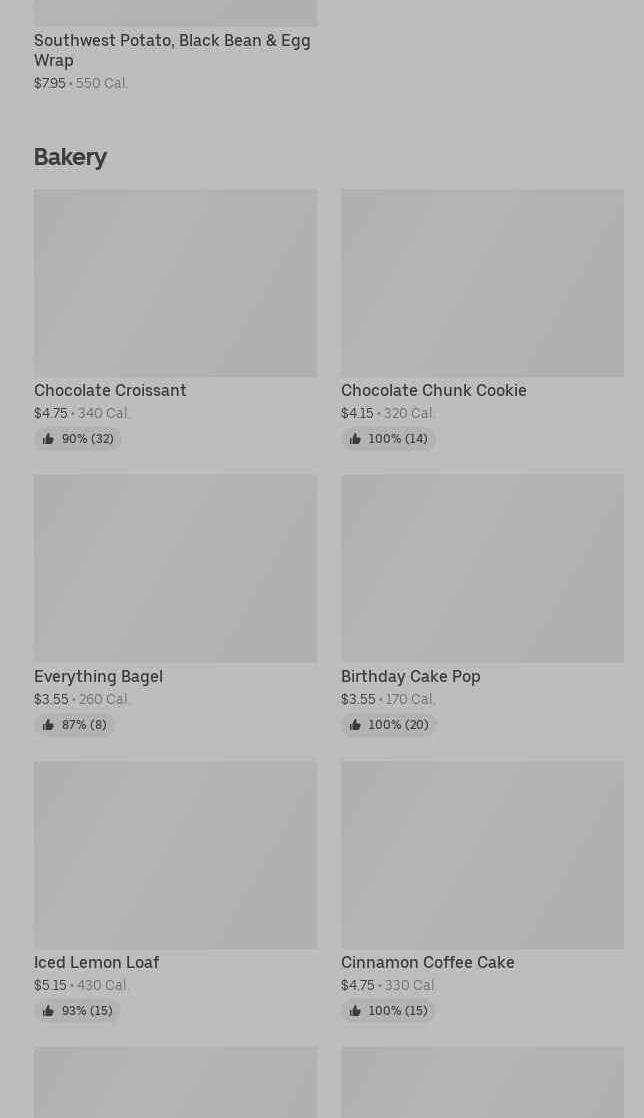Open the Chocolate Chunk Cookie item photo
The height and width of the screenshot is (1118, 644).
click(x=482, y=283)
